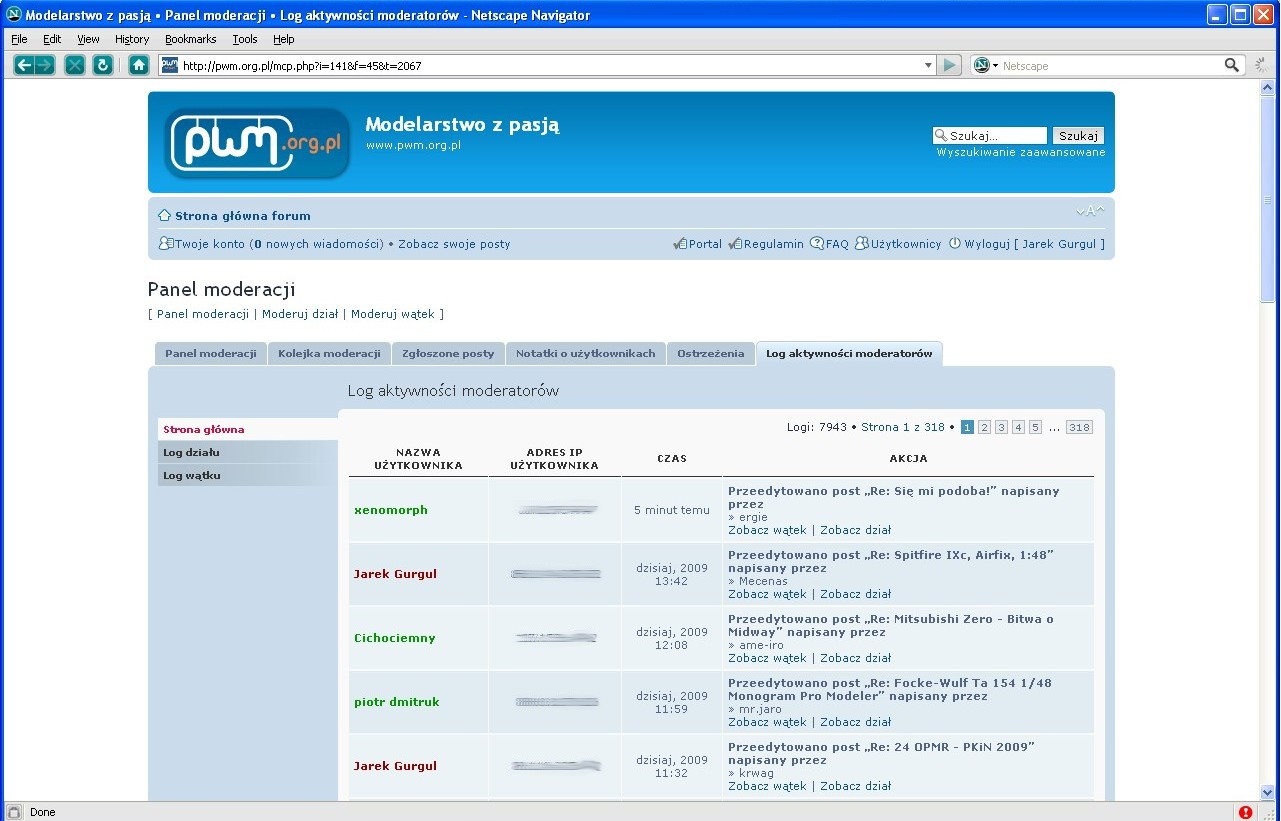
Task: Switch to the Kolejka moderacji tab
Action: click(329, 353)
